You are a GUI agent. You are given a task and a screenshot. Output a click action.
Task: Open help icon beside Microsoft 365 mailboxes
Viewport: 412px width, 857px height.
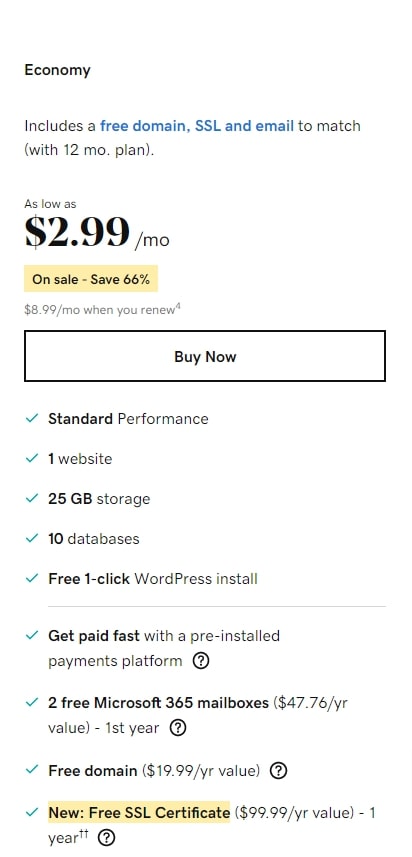pyautogui.click(x=178, y=728)
